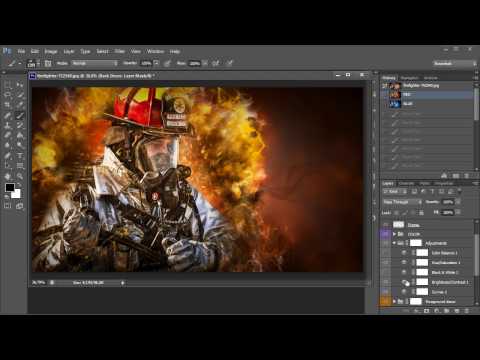
Task: Click the background color swatch
Action: (17, 194)
